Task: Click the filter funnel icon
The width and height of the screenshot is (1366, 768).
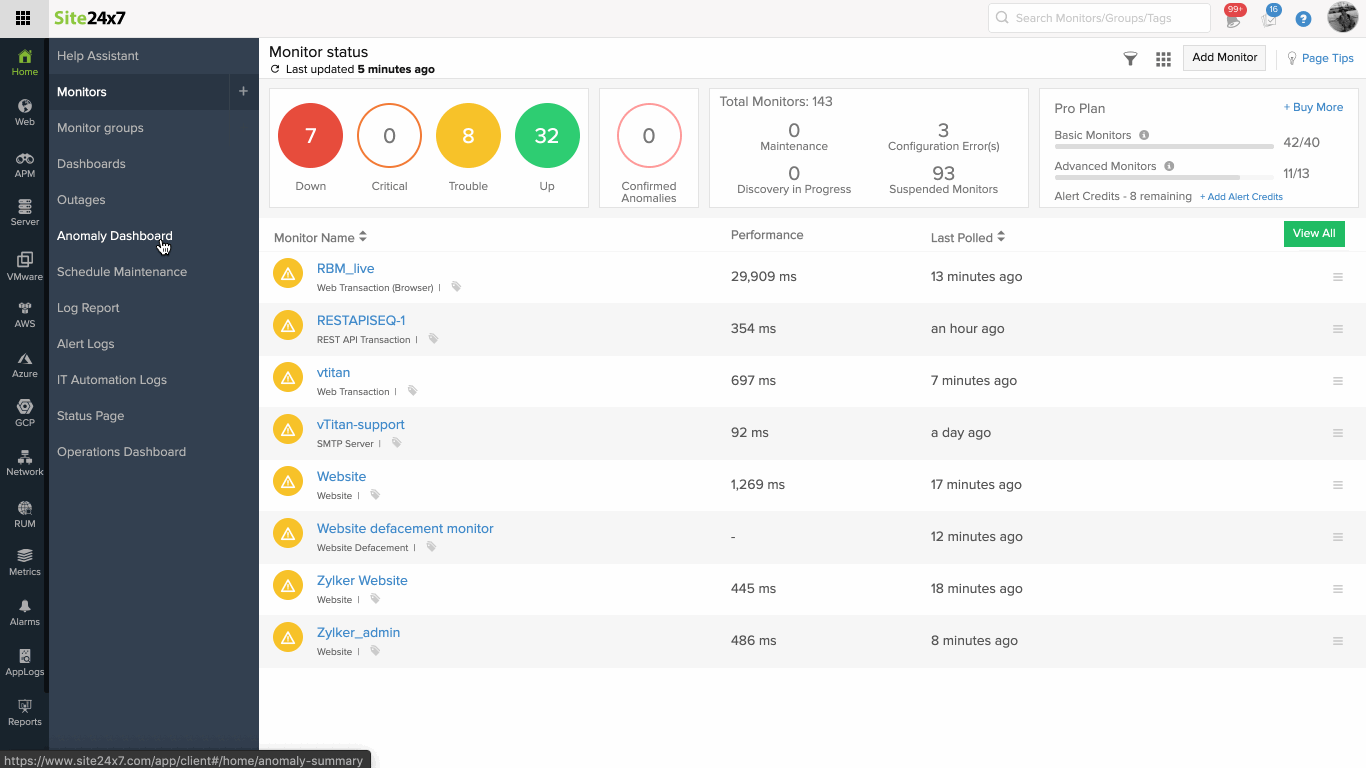Action: pyautogui.click(x=1130, y=59)
